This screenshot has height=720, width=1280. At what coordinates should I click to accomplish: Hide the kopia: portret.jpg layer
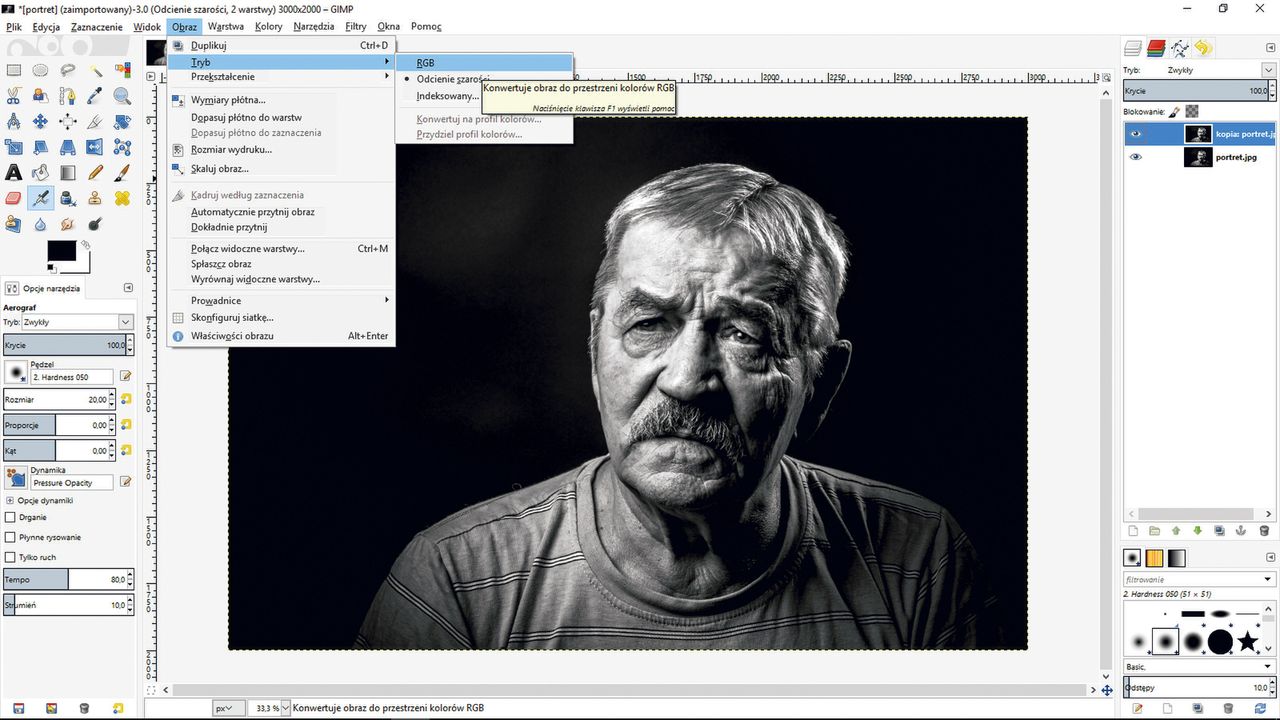(1135, 134)
